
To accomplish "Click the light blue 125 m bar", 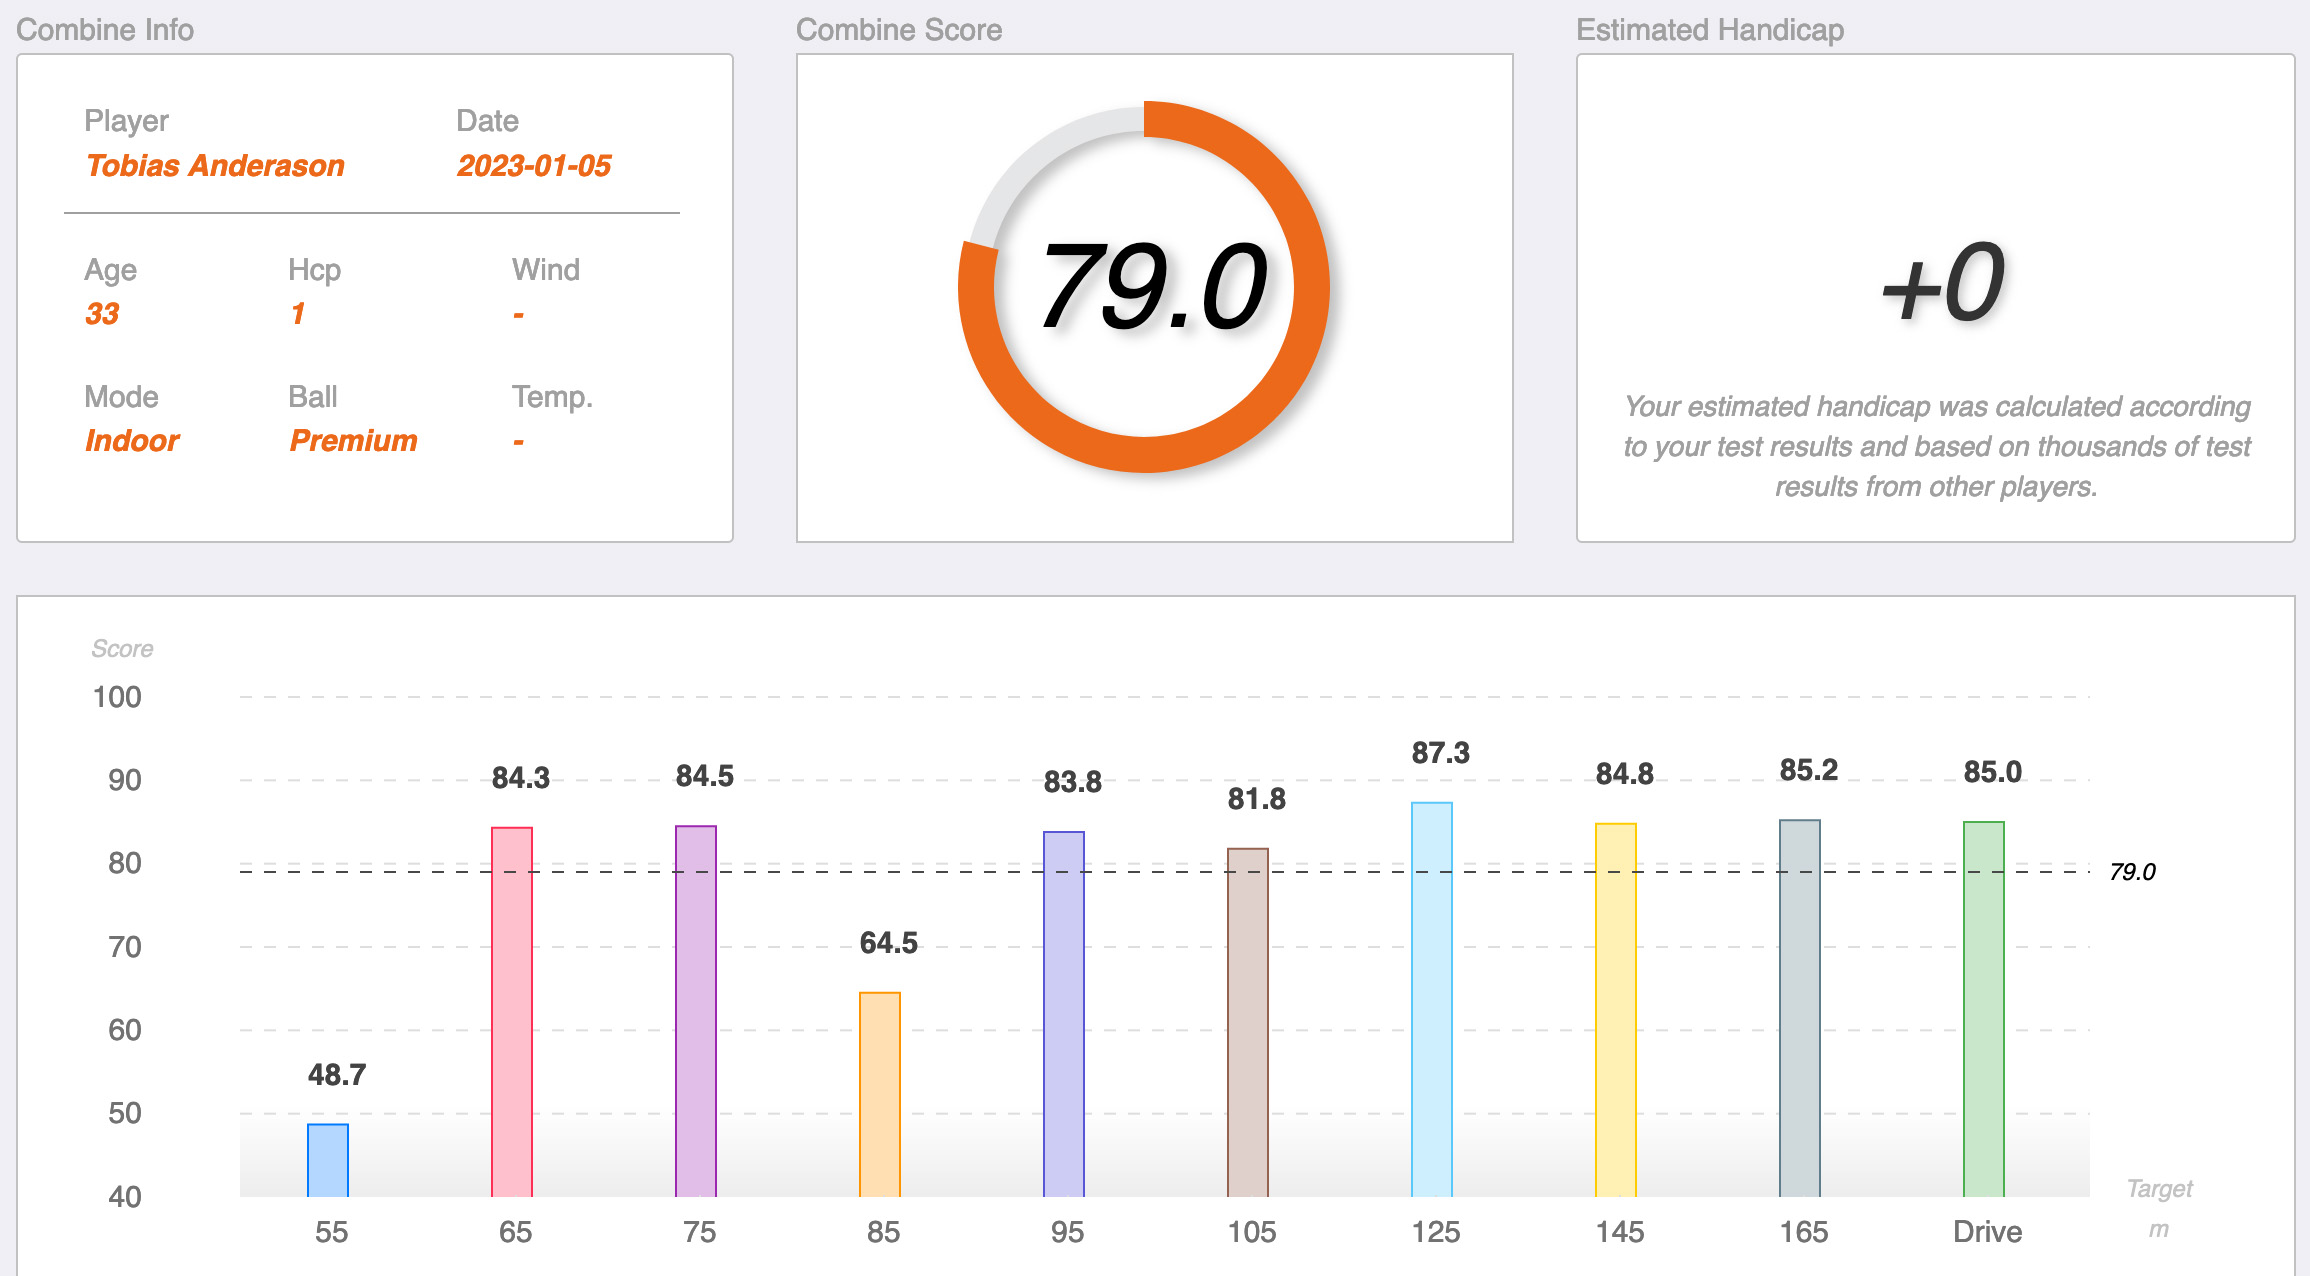I will [1432, 999].
